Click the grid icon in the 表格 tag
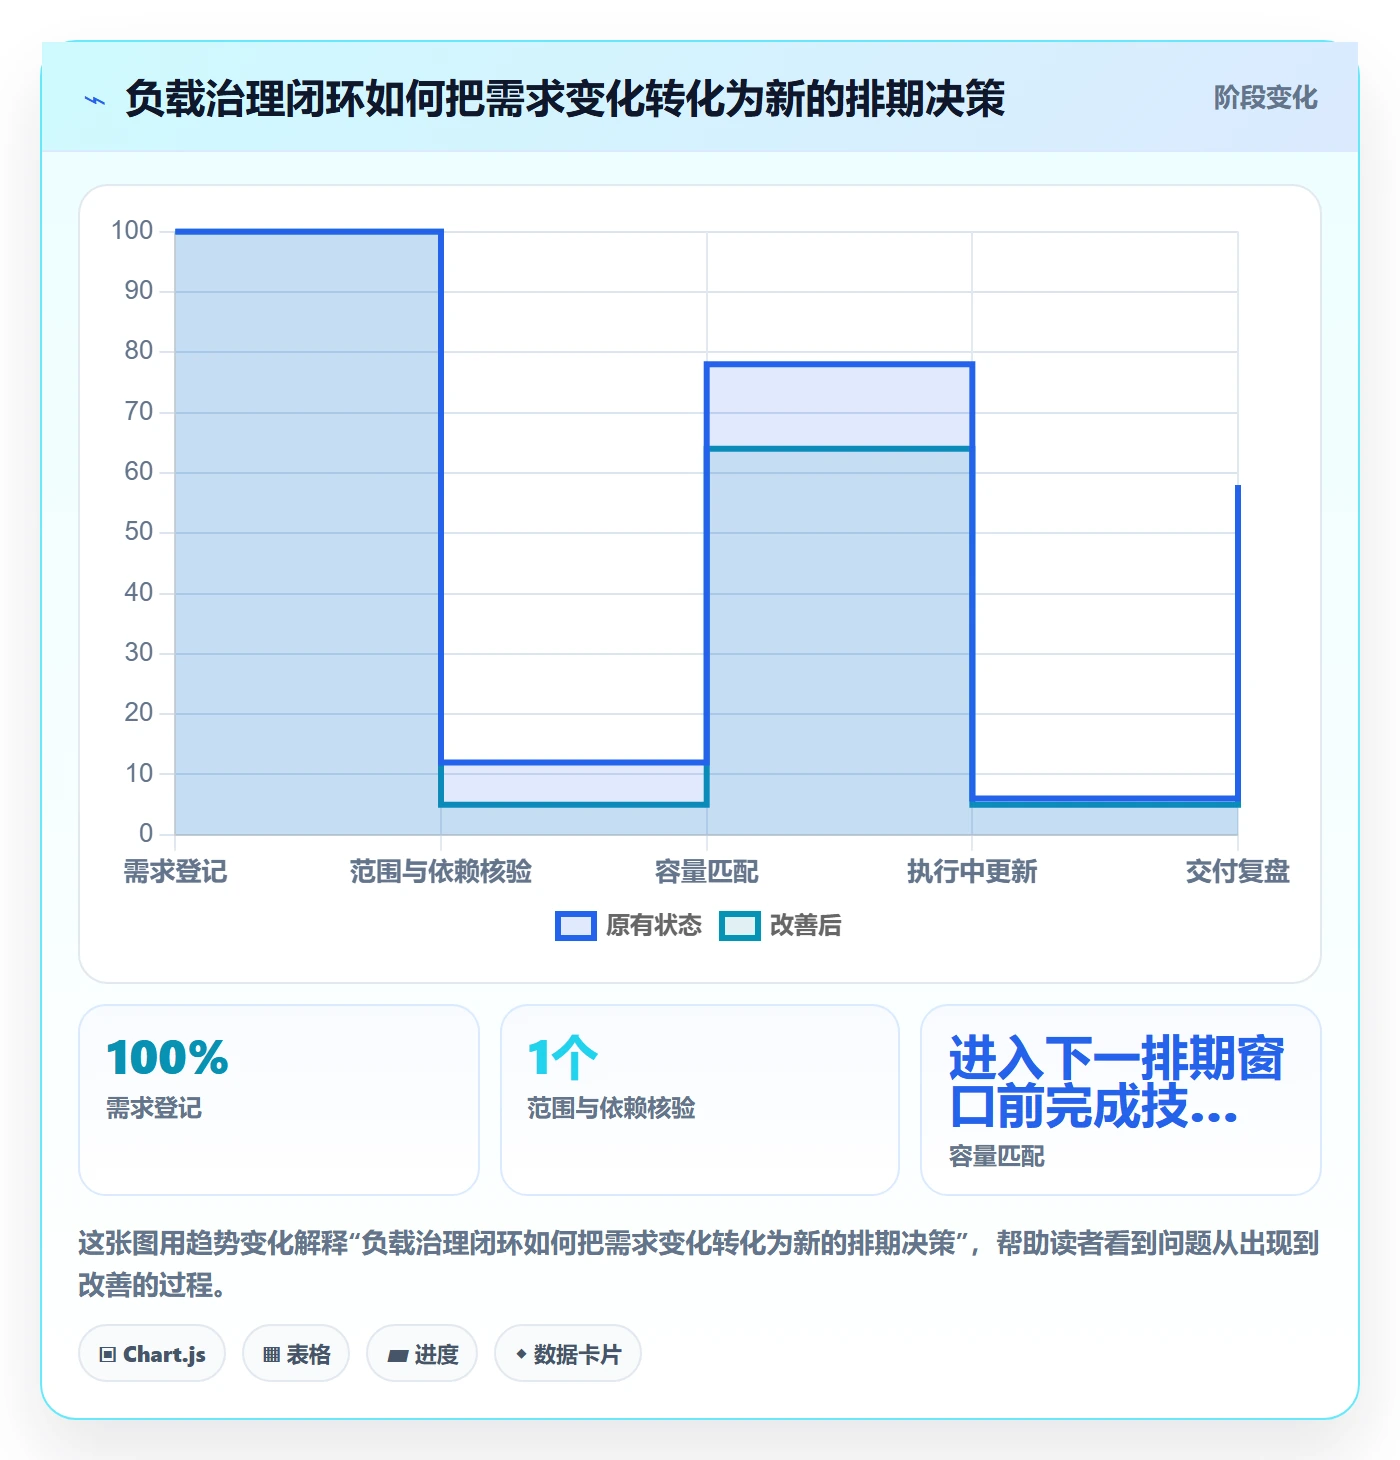 point(271,1355)
